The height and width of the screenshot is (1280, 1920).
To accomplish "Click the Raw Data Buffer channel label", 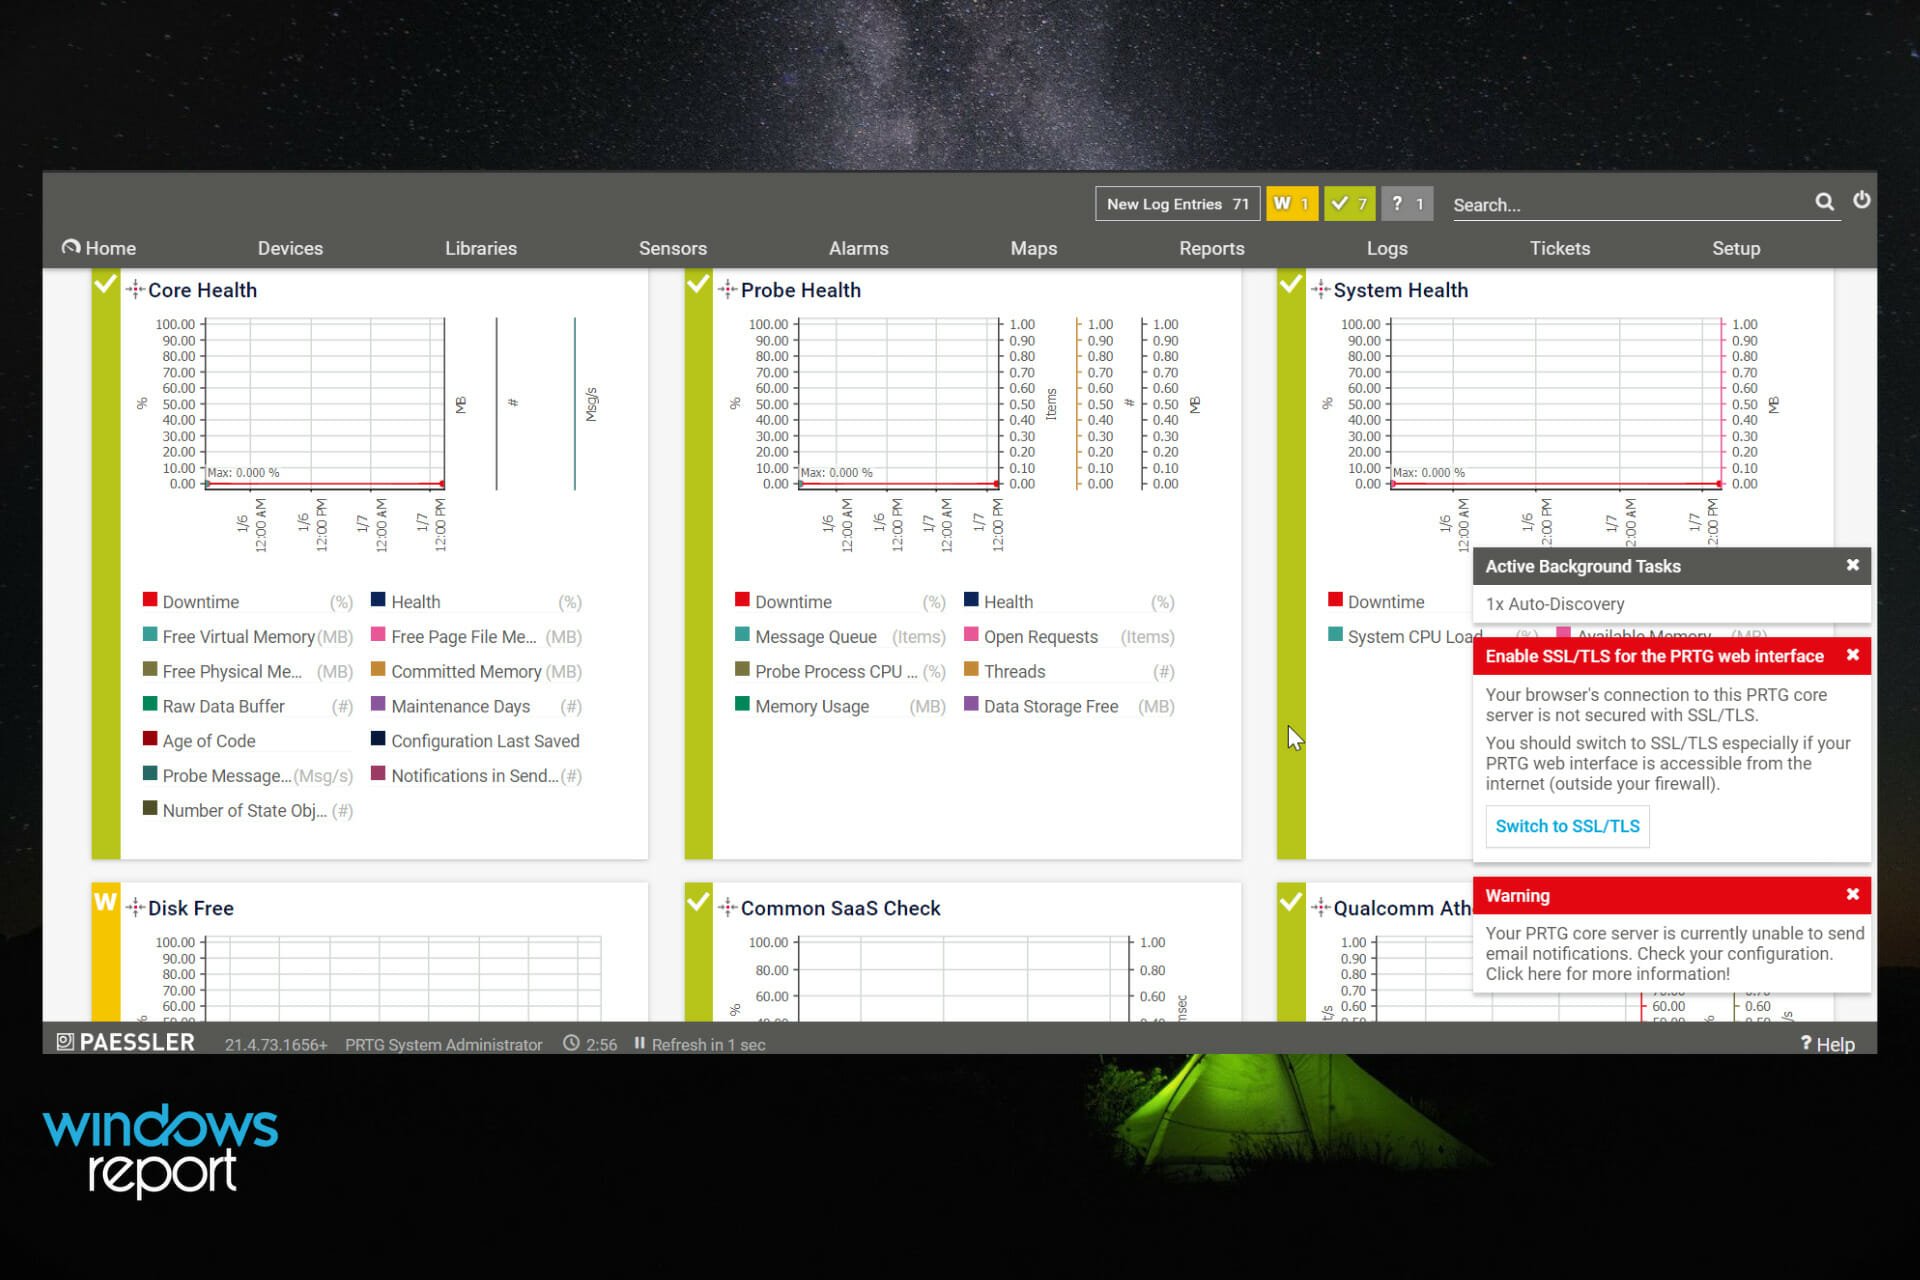I will tap(223, 706).
